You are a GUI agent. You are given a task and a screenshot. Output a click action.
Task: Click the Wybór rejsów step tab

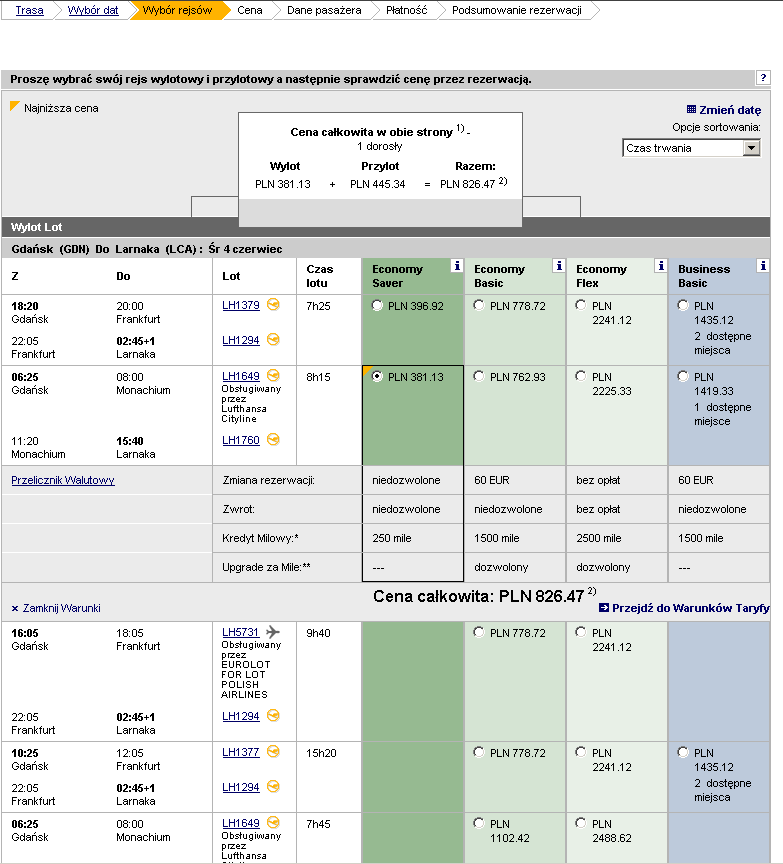point(177,10)
